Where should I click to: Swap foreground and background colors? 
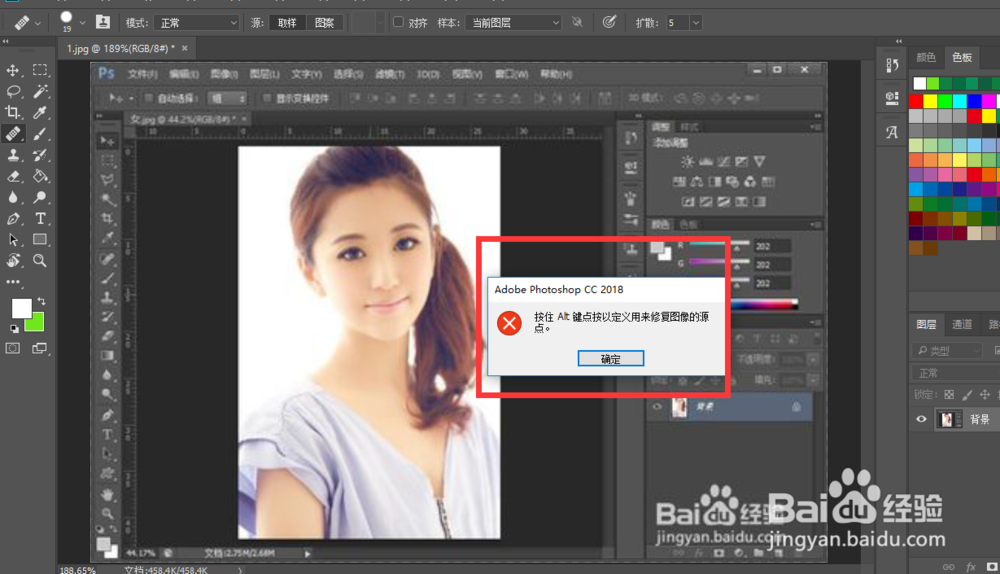(x=41, y=301)
